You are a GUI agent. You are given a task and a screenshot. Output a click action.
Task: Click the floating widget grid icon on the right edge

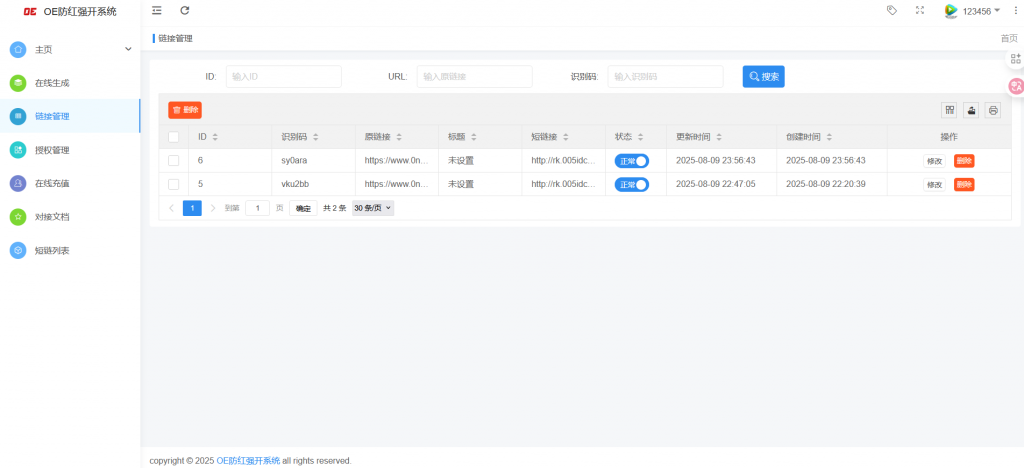(1016, 59)
